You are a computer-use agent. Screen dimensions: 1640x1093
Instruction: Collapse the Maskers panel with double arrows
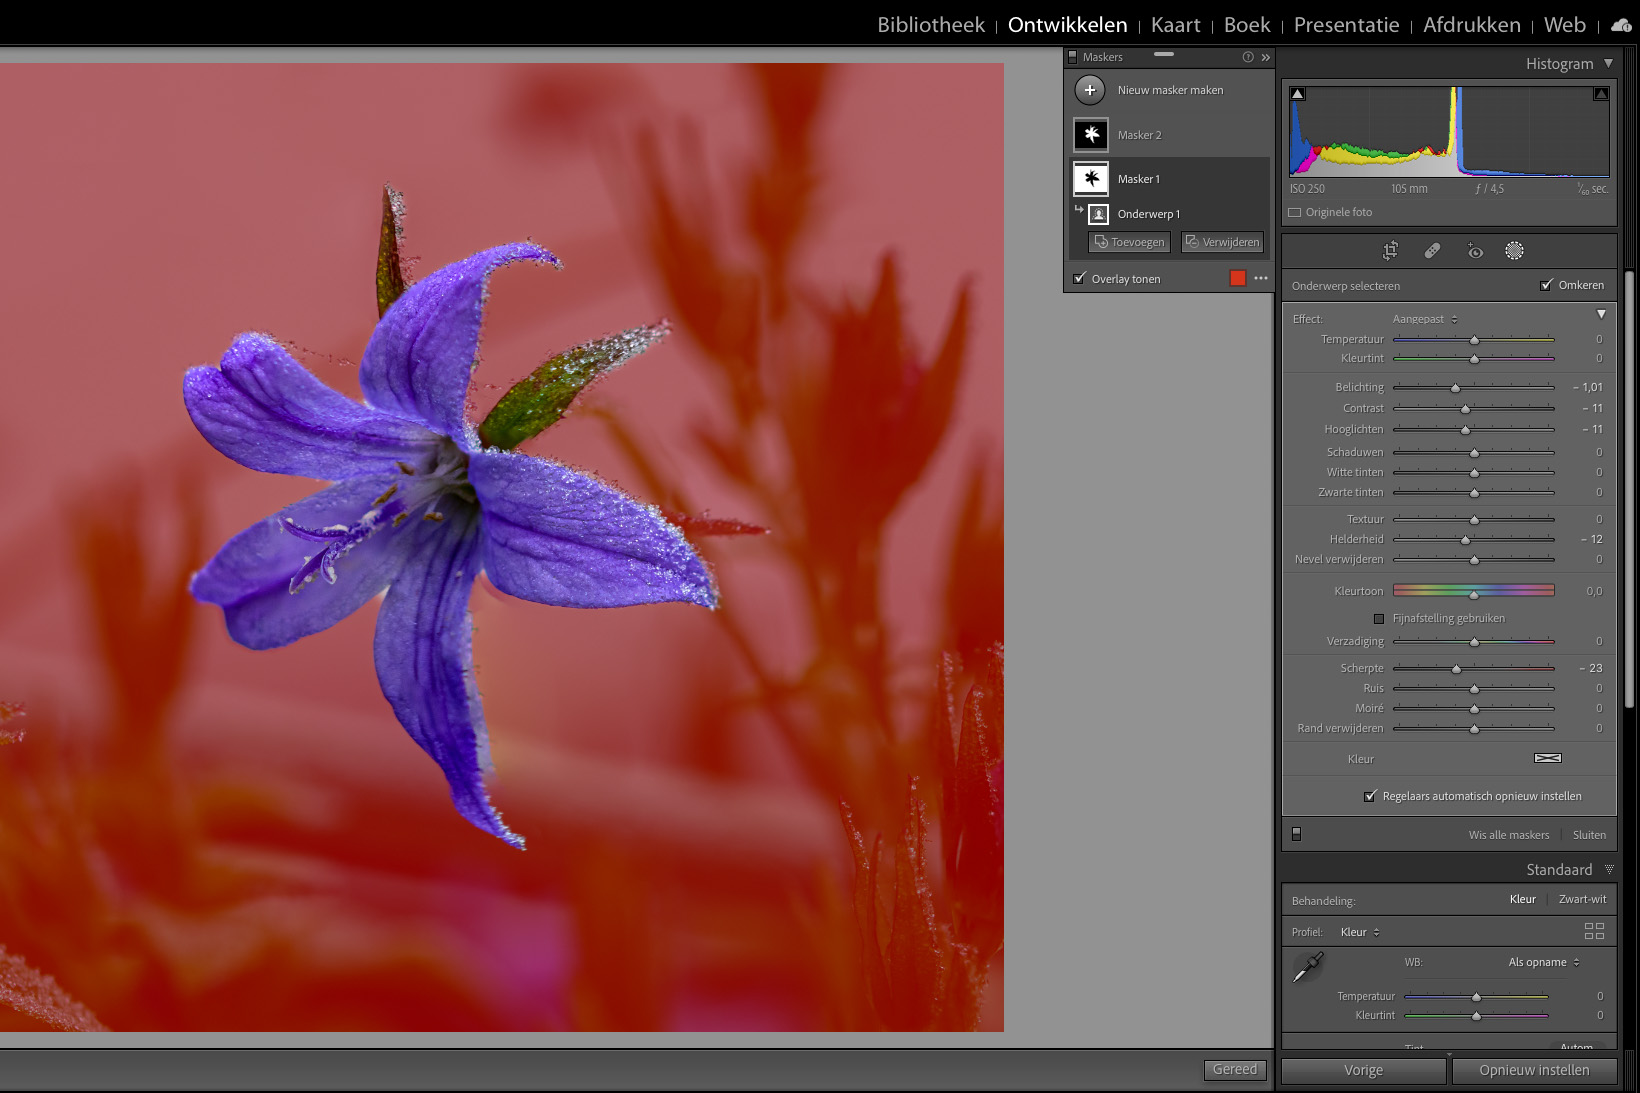tap(1266, 57)
